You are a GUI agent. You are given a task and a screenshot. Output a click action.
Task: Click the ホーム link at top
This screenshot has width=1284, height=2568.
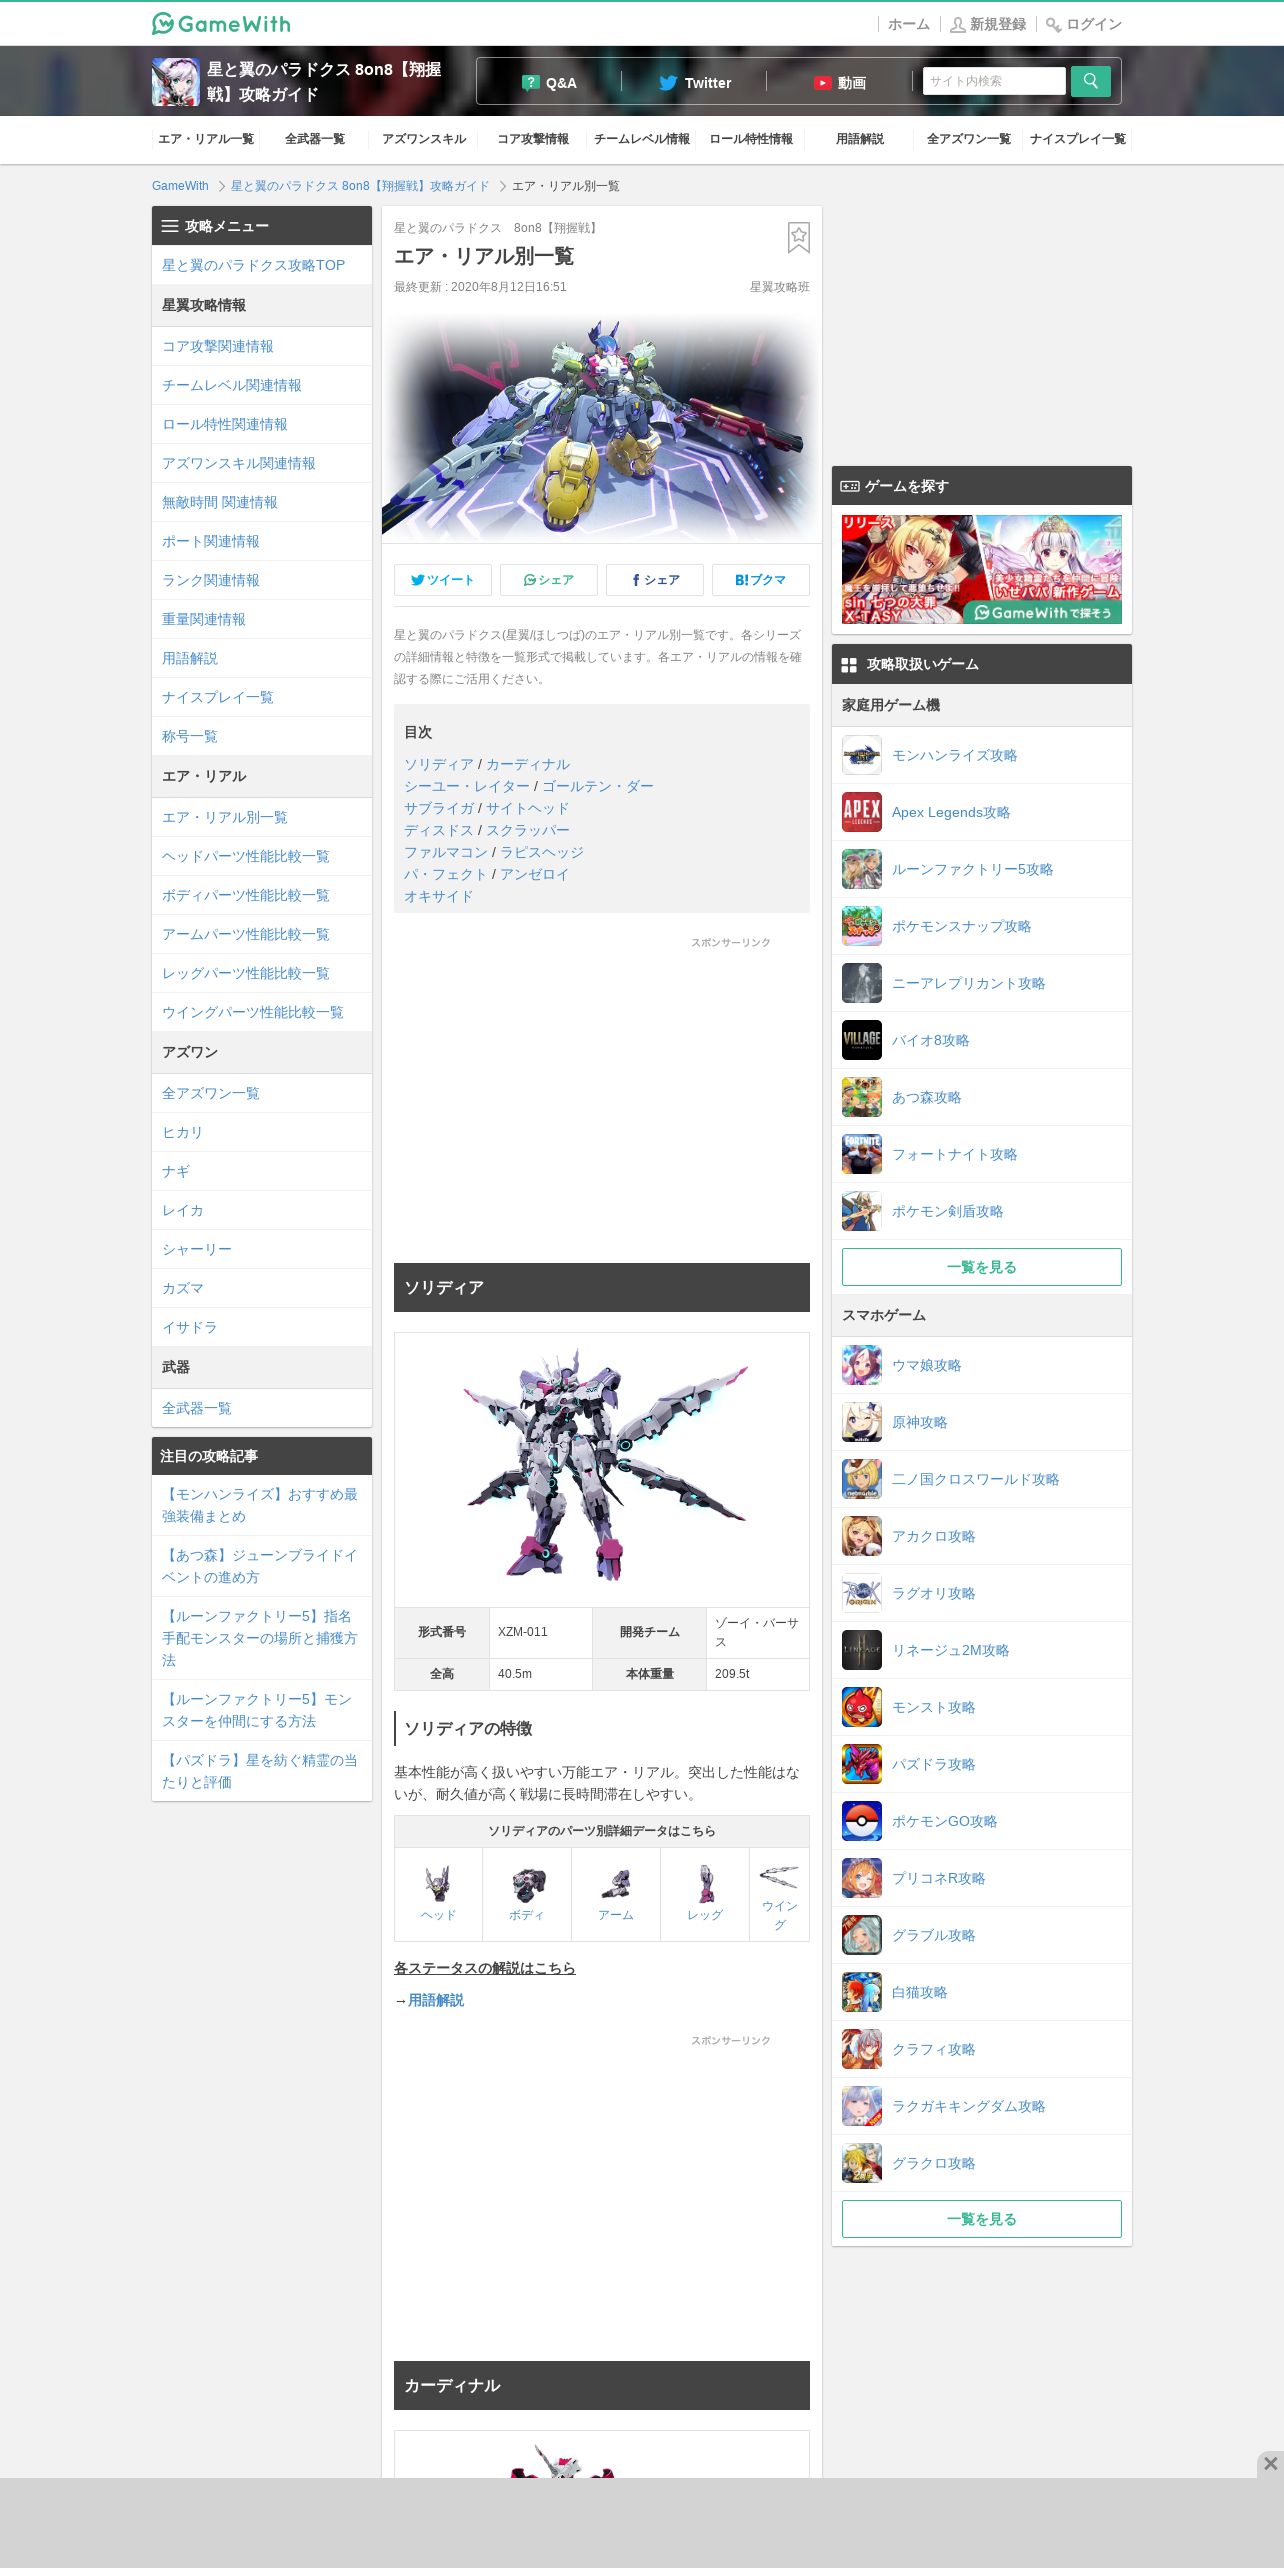click(909, 24)
